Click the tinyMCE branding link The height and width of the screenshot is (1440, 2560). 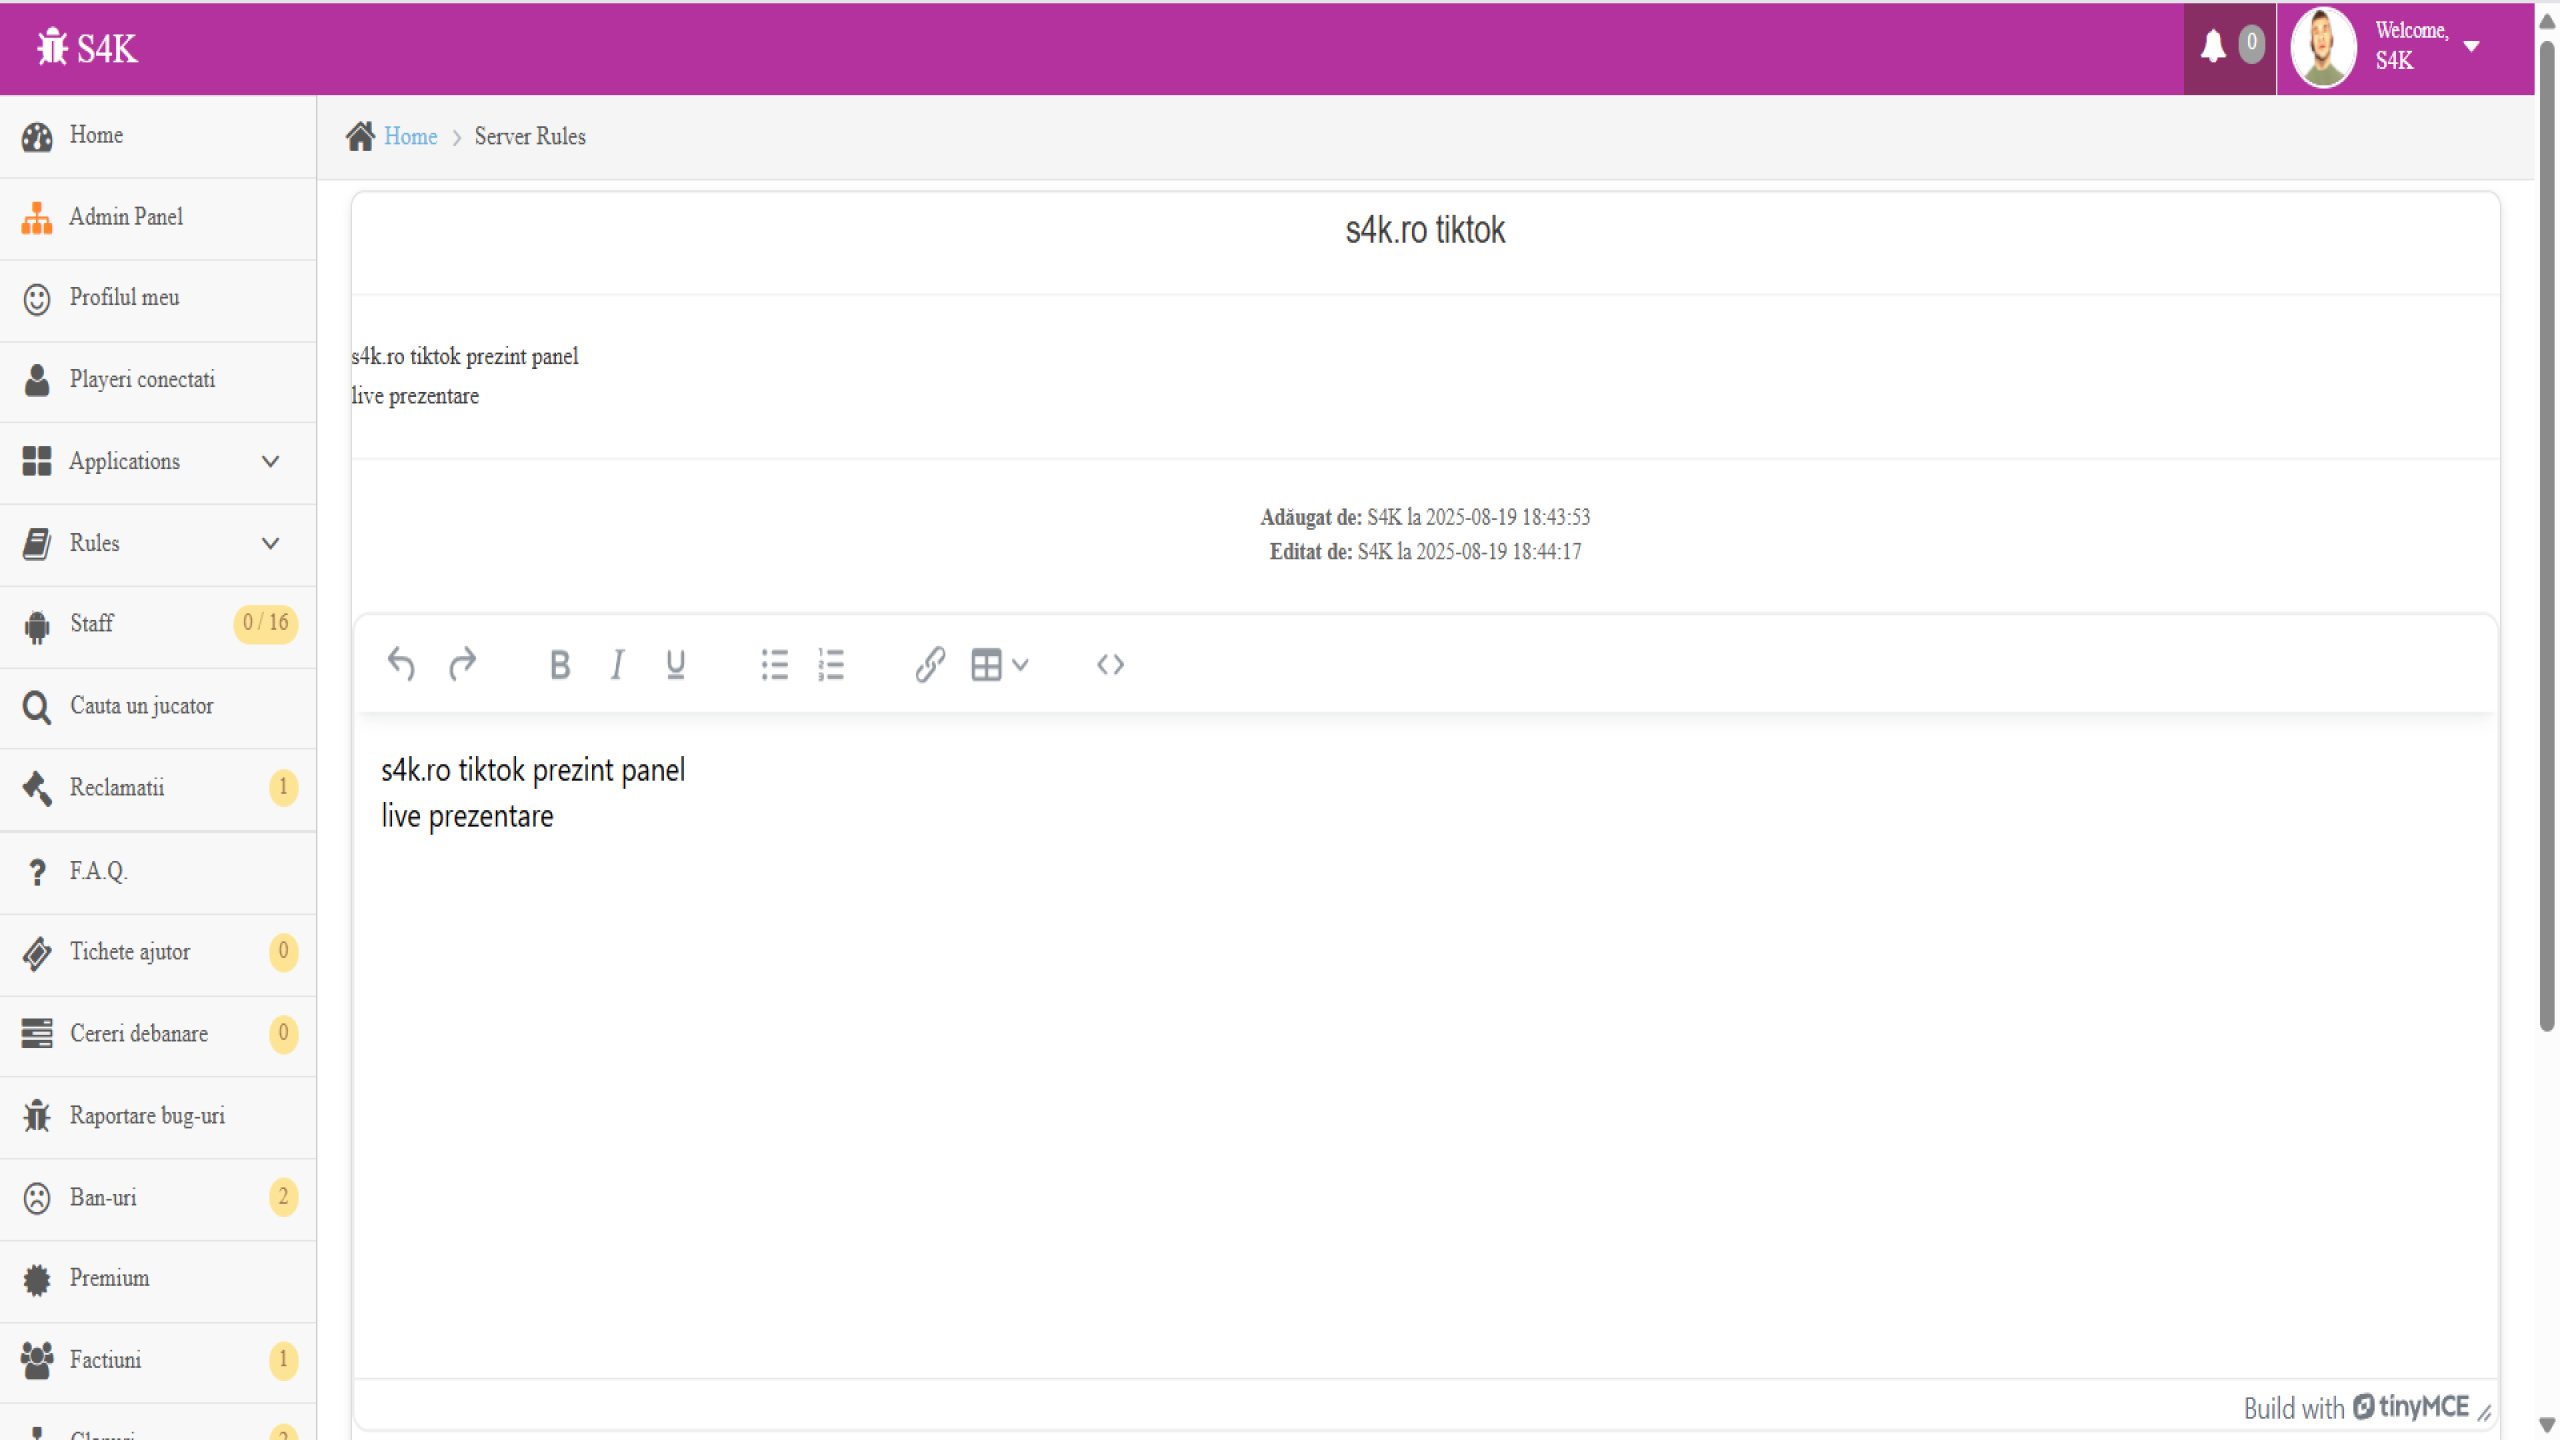coord(2410,1407)
